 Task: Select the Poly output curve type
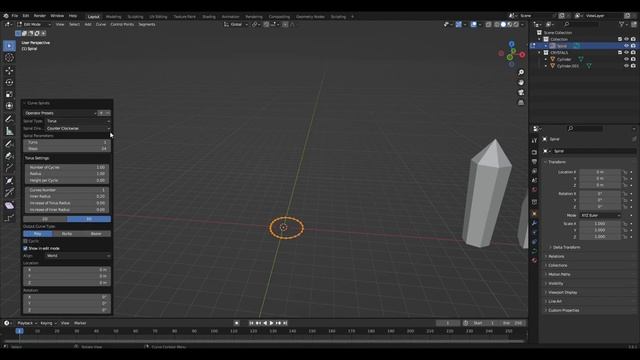[38, 234]
